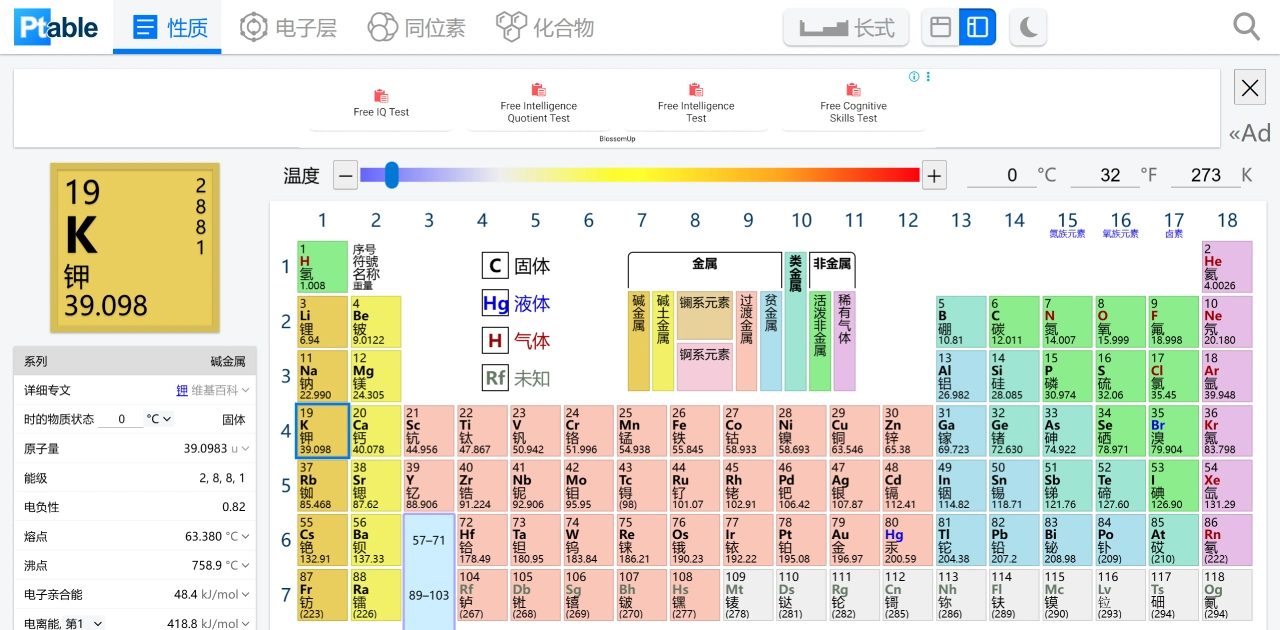Click the ad info icon
Image resolution: width=1280 pixels, height=630 pixels.
click(x=913, y=77)
